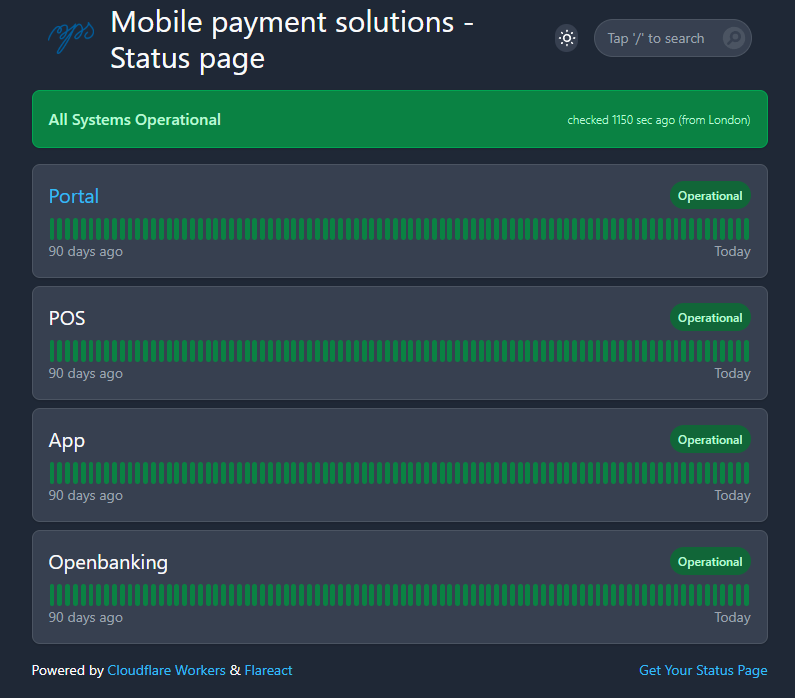Viewport: 795px width, 698px height.
Task: Follow the Get Your Status Page link
Action: coord(703,670)
